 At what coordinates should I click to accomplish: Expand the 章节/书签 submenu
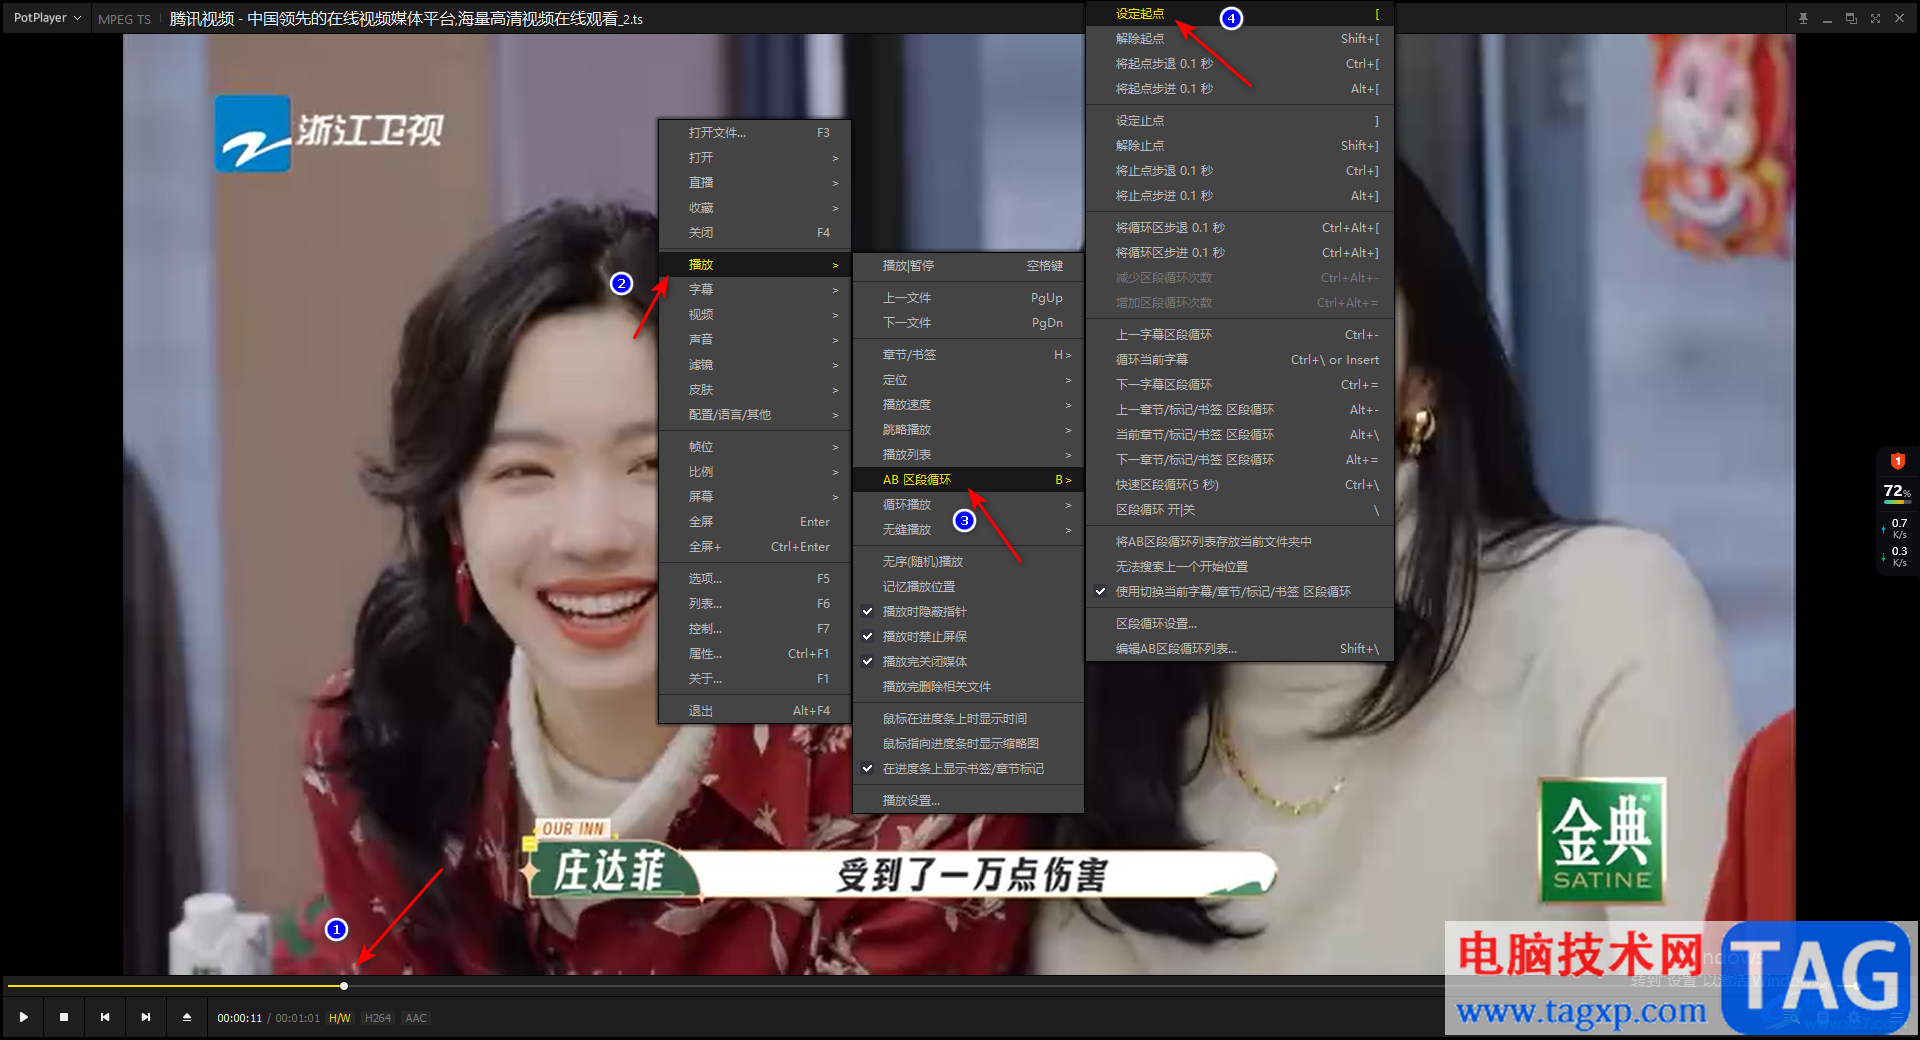pyautogui.click(x=968, y=354)
